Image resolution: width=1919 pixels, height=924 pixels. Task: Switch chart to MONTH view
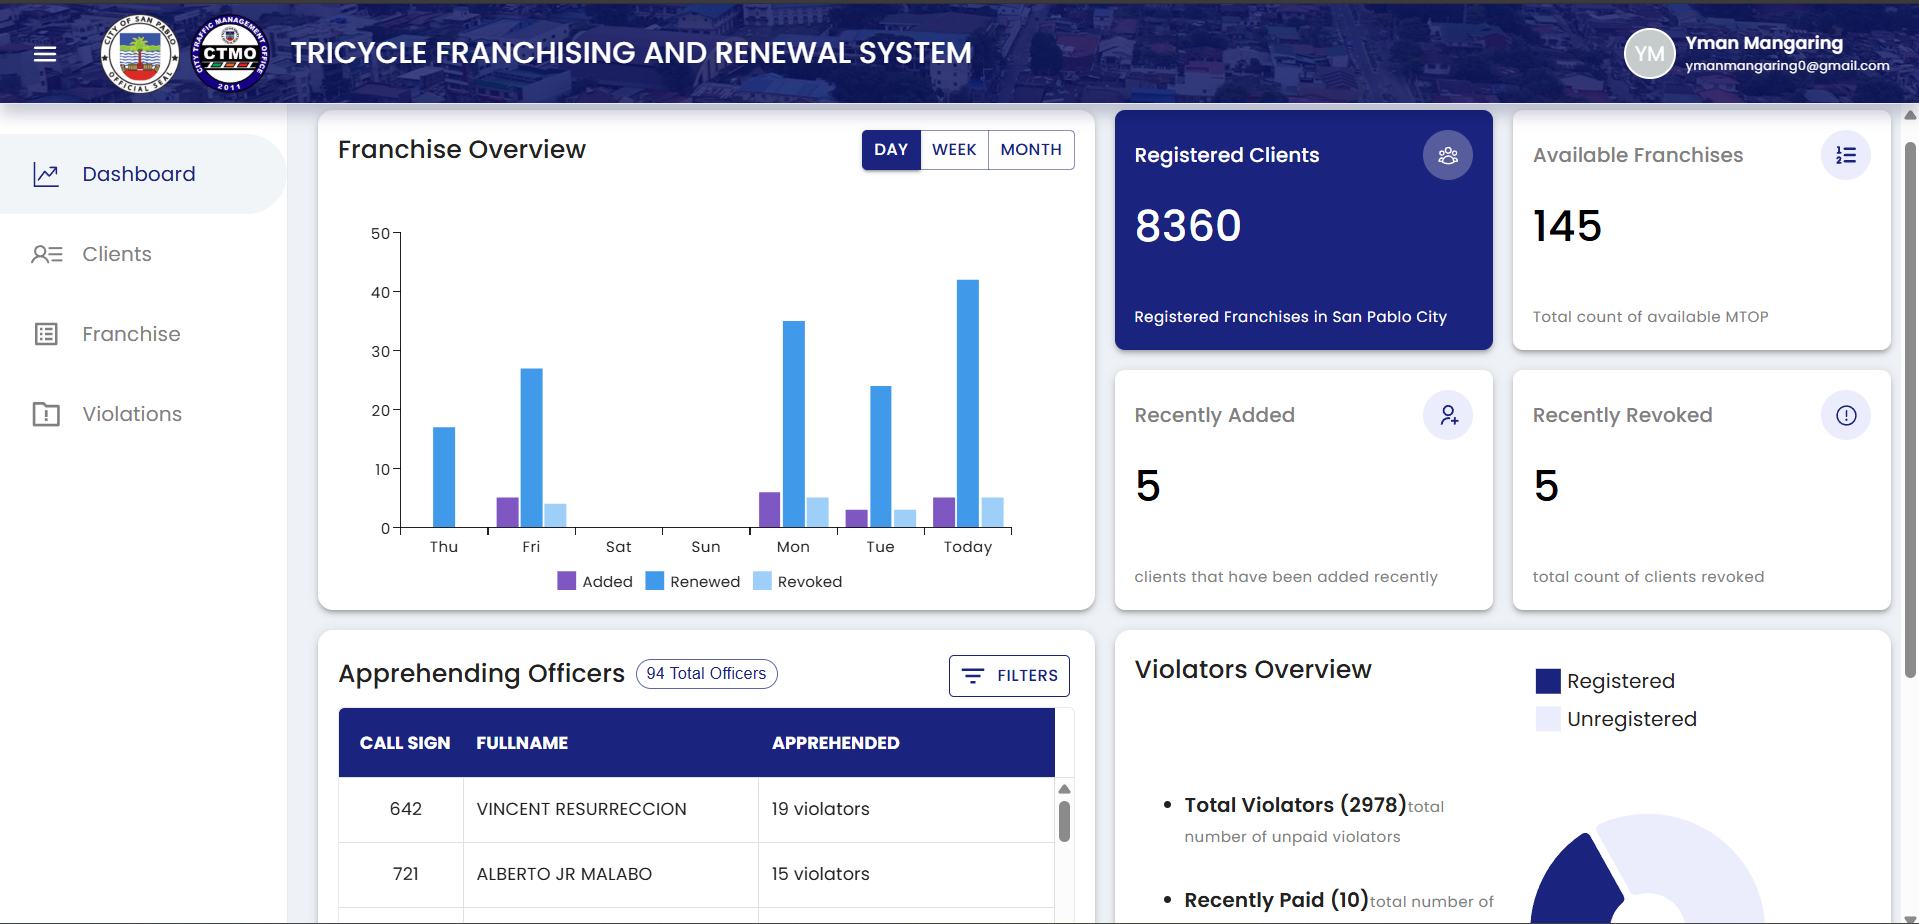point(1030,150)
